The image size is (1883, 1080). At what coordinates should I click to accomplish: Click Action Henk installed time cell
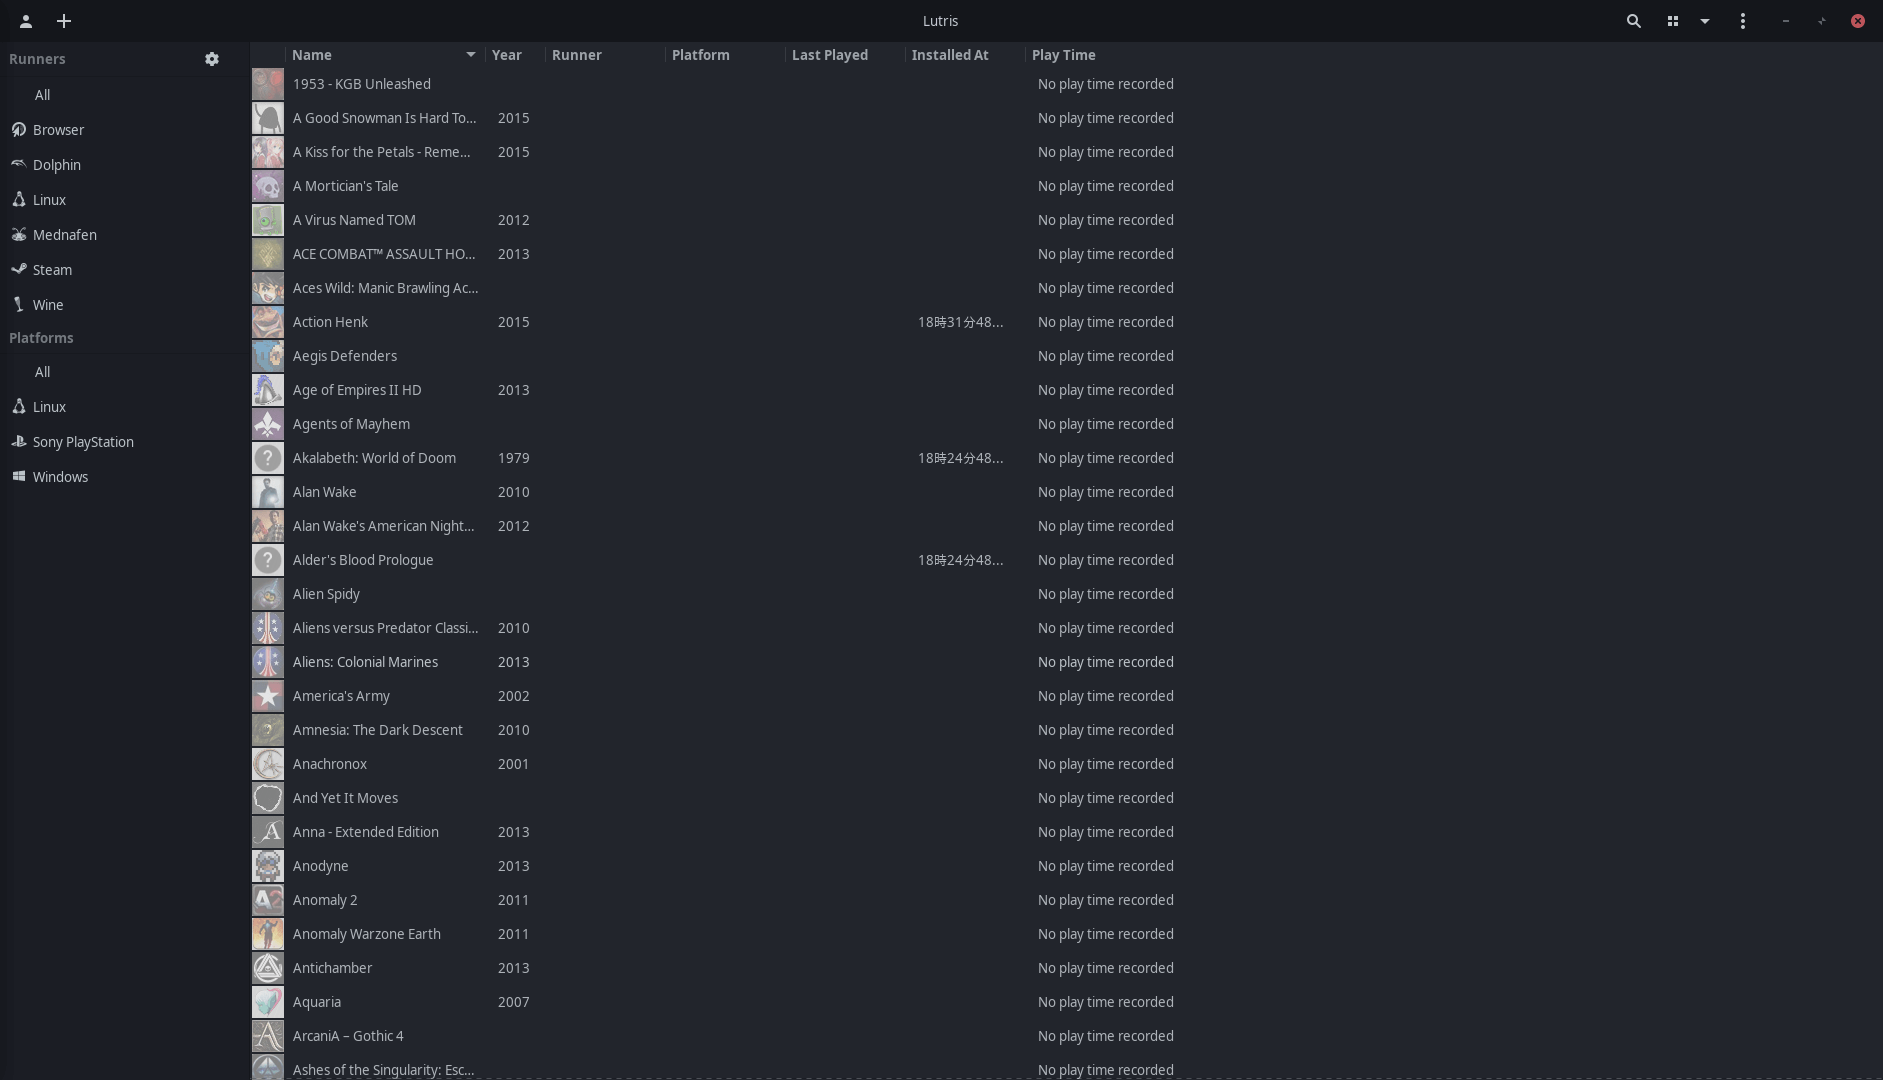960,322
